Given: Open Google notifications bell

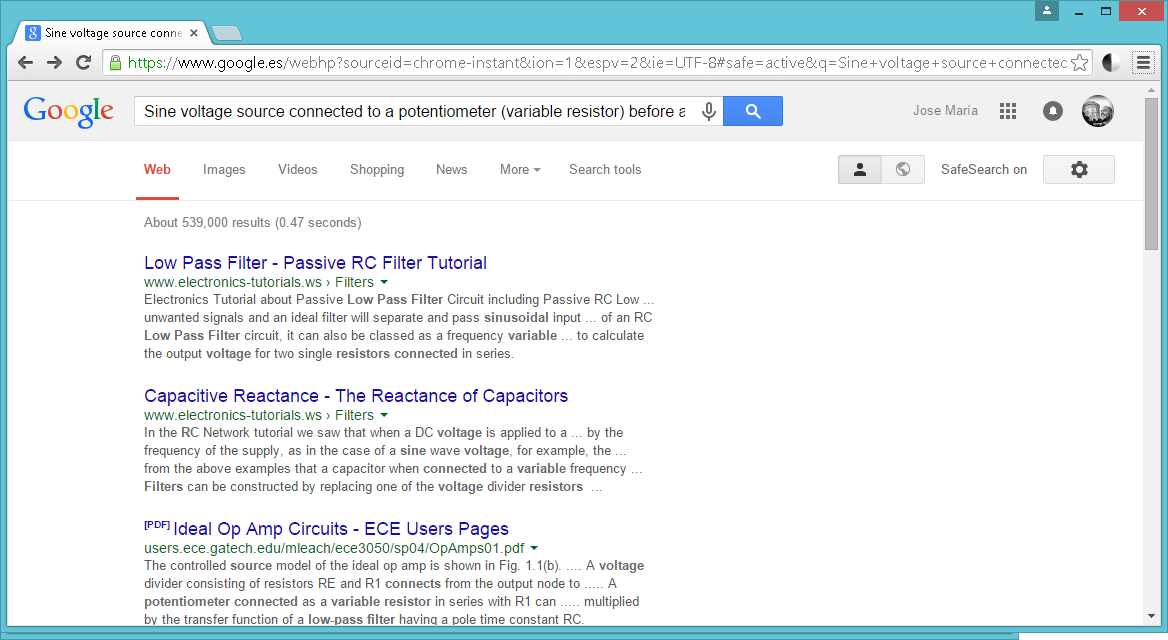Looking at the screenshot, I should coord(1053,111).
